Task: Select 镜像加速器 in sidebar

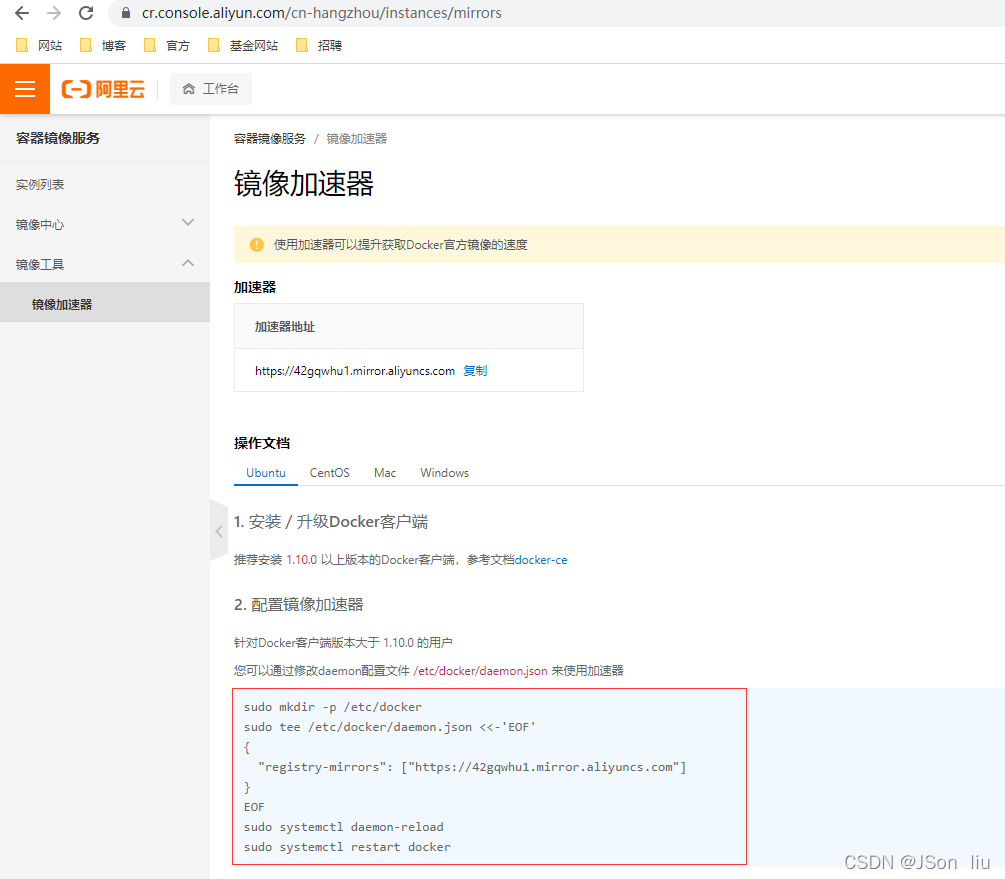Action: pyautogui.click(x=104, y=302)
